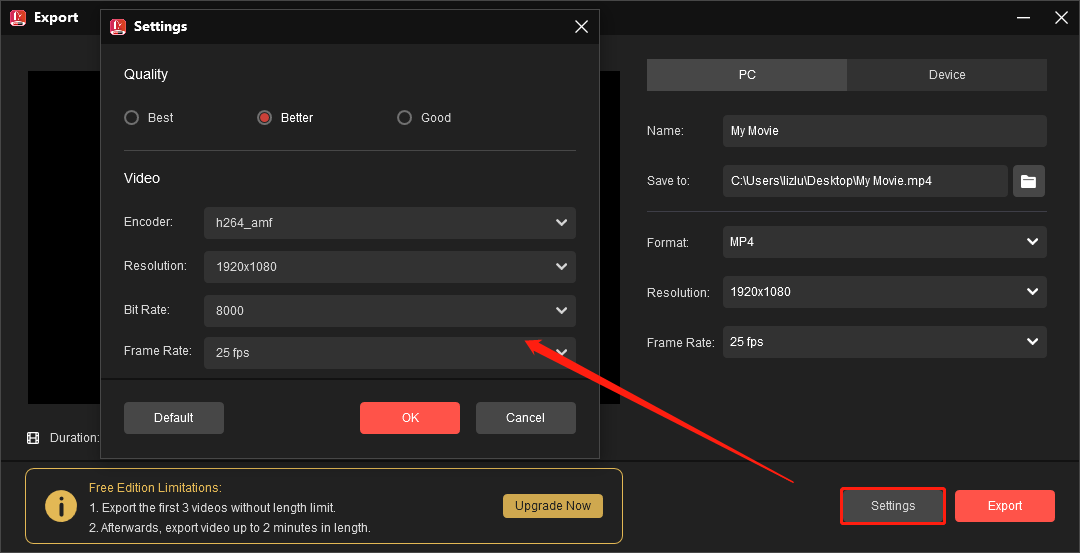This screenshot has height=553, width=1080.
Task: Click the Quality section heading
Action: click(146, 74)
